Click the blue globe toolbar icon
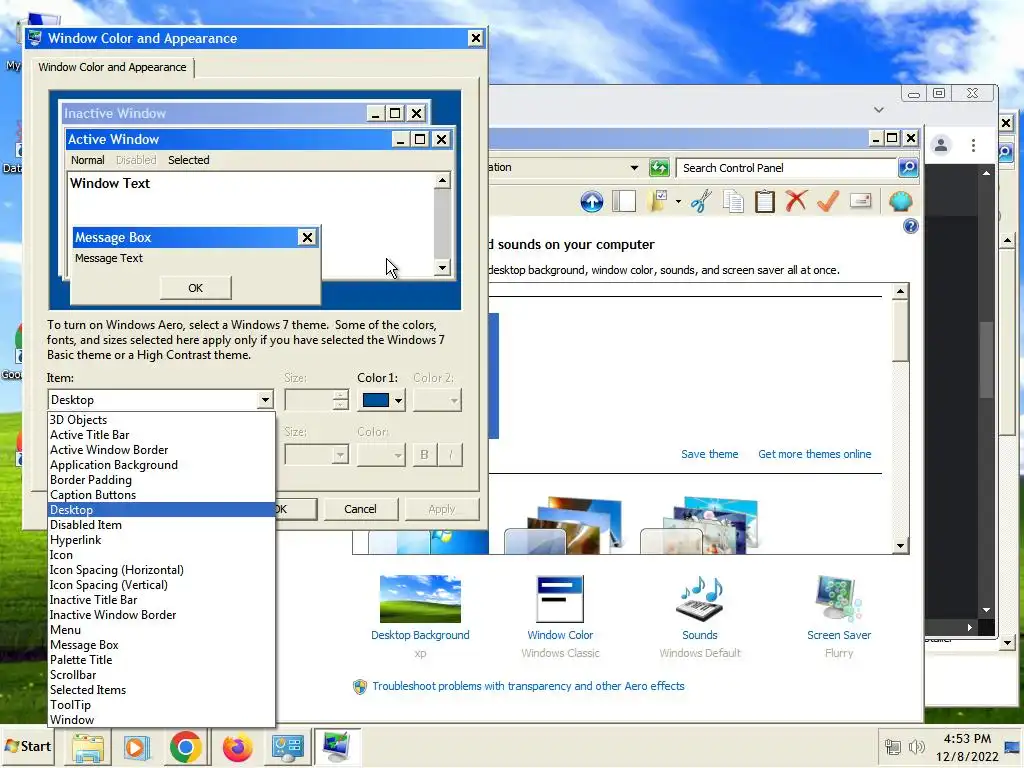Image resolution: width=1024 pixels, height=768 pixels. (x=901, y=201)
